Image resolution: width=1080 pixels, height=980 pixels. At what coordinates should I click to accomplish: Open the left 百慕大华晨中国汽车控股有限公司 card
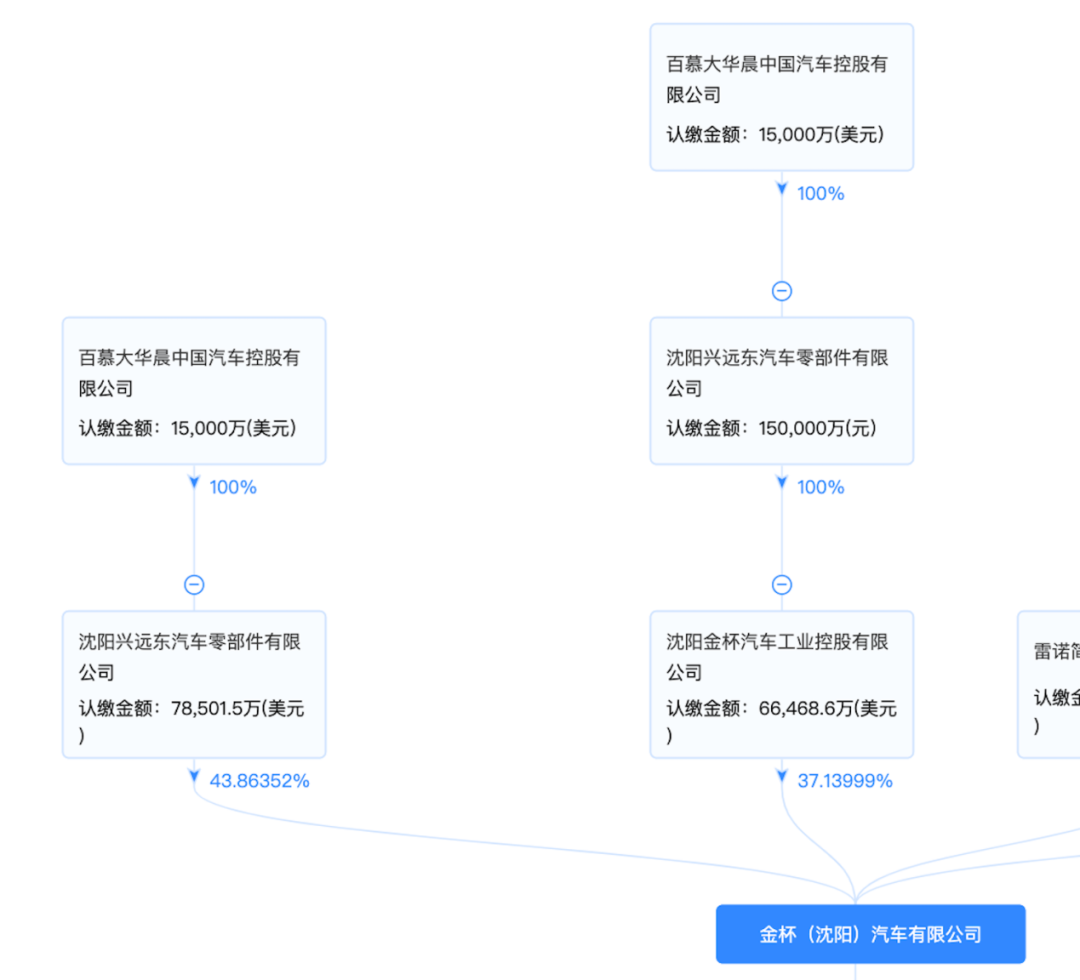click(x=194, y=390)
